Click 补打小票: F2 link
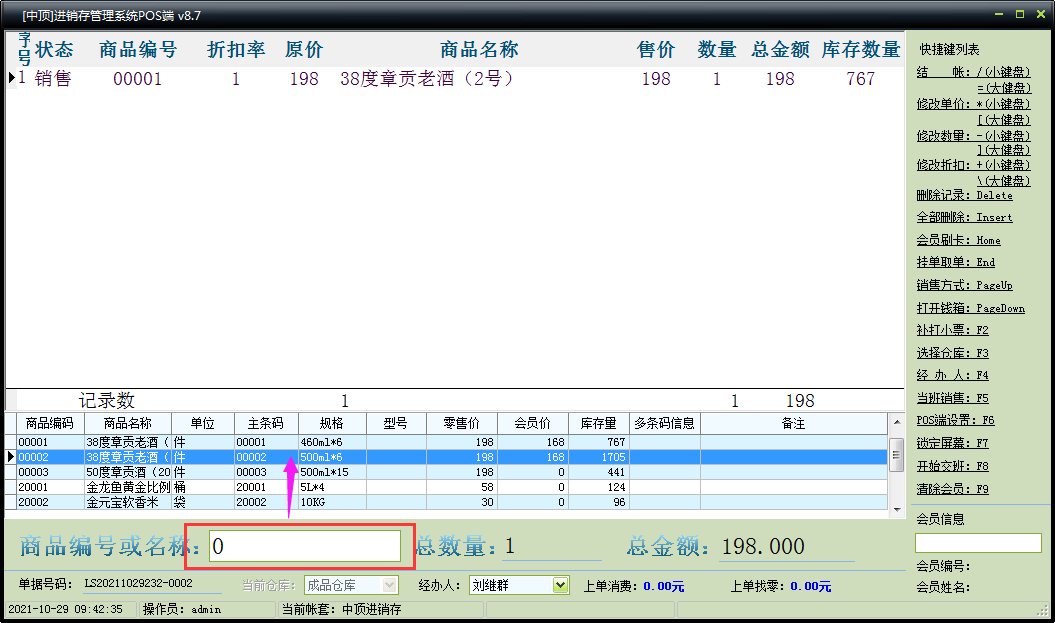This screenshot has width=1055, height=623. pos(952,330)
